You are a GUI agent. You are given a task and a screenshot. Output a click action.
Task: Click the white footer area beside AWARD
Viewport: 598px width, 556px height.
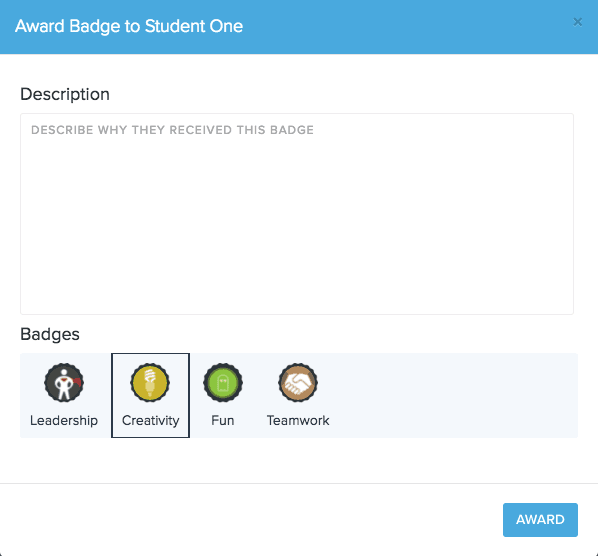tap(248, 520)
